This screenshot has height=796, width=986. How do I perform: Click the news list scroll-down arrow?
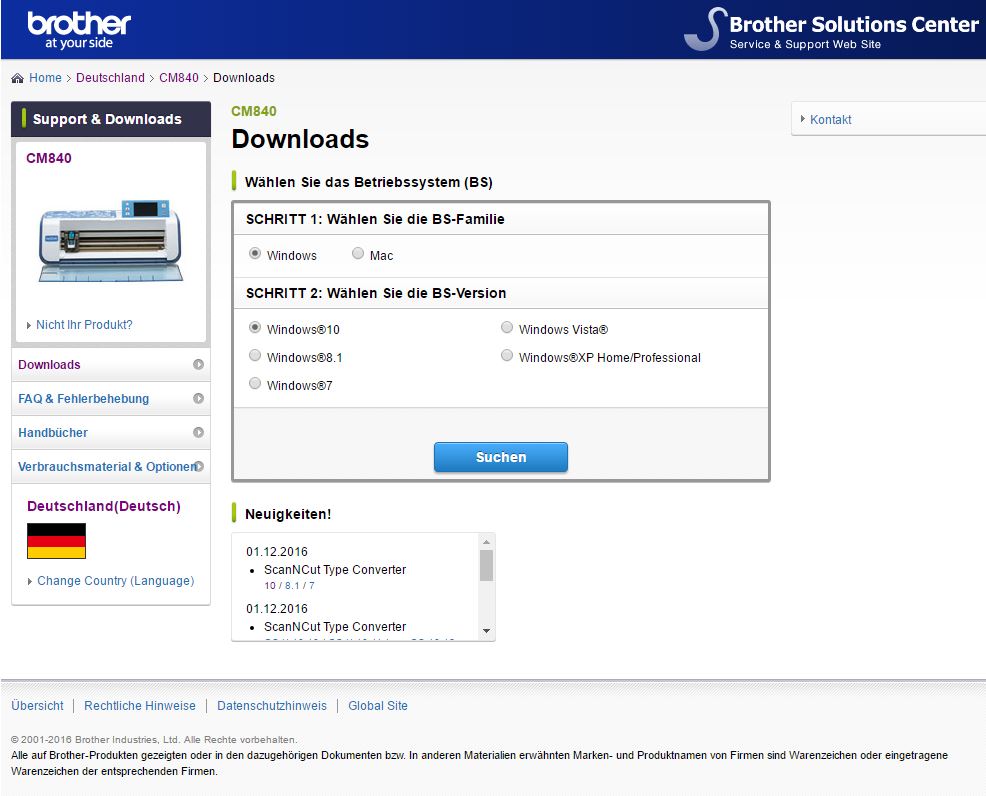(486, 631)
